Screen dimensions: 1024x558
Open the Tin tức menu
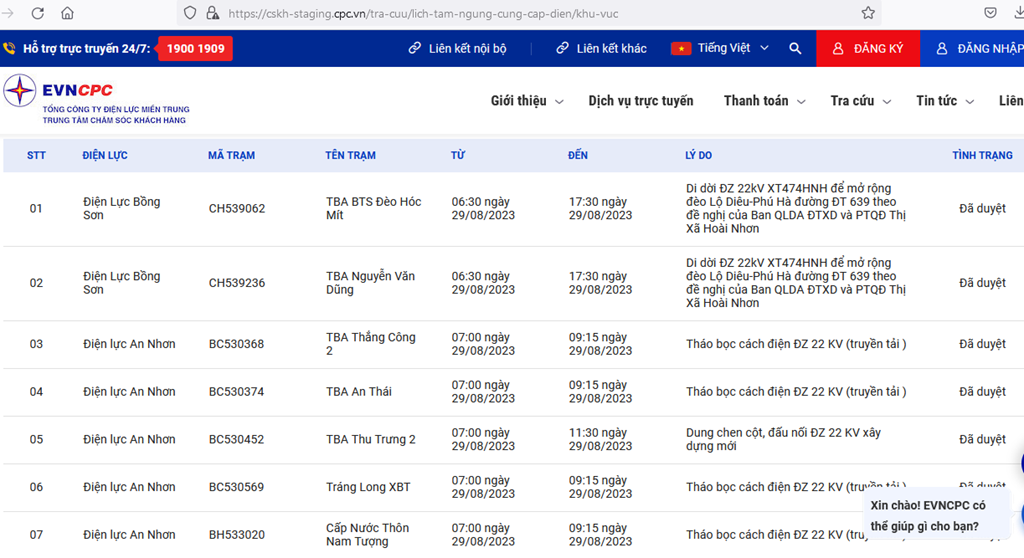pos(945,101)
